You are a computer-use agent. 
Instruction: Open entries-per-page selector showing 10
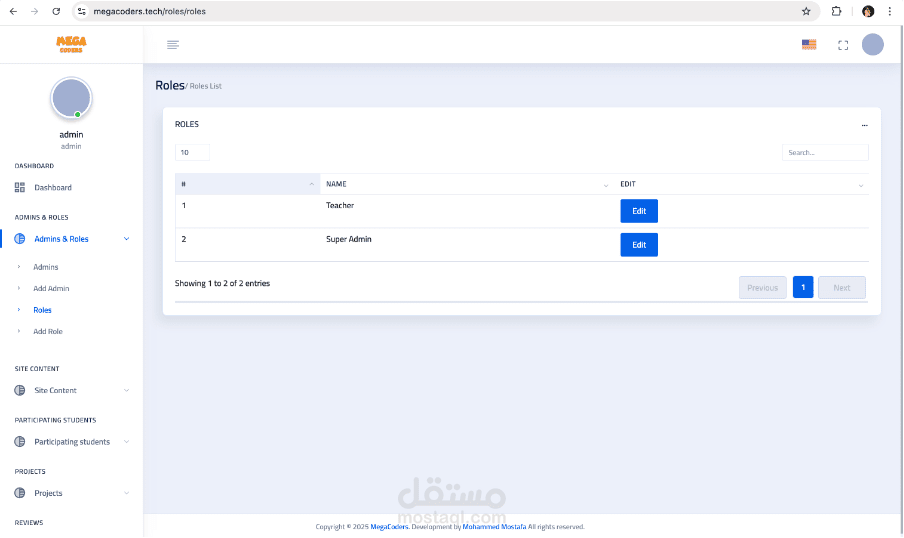coord(192,152)
